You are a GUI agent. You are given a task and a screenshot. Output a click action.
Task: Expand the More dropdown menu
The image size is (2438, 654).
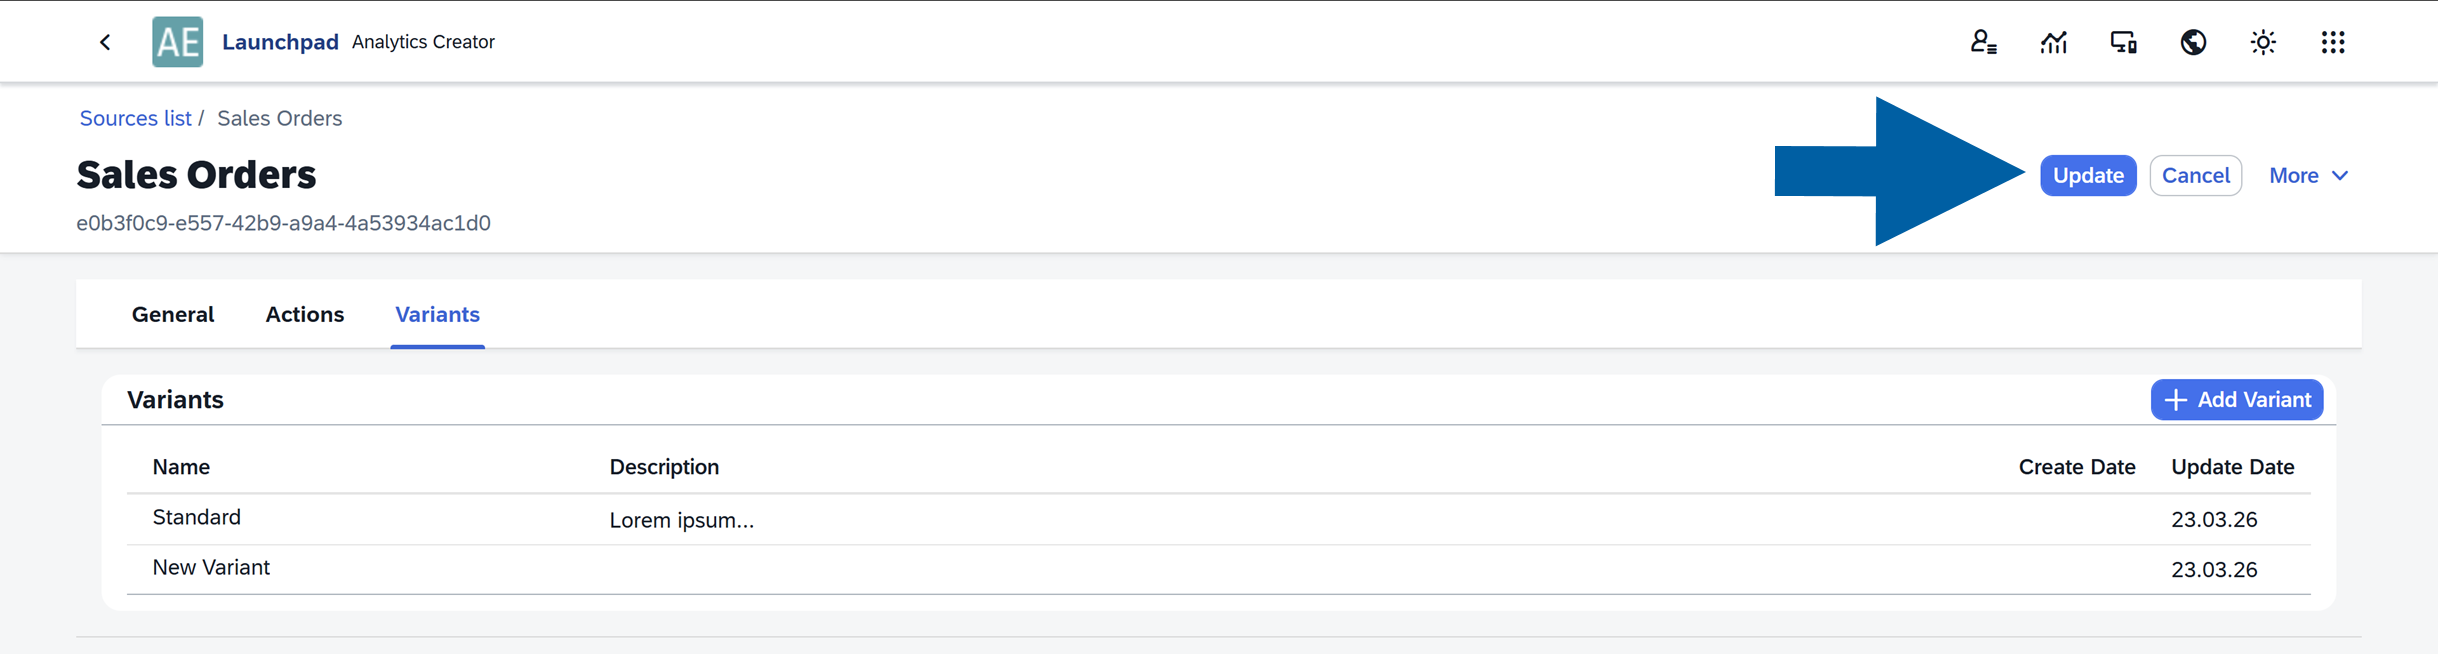point(2308,176)
